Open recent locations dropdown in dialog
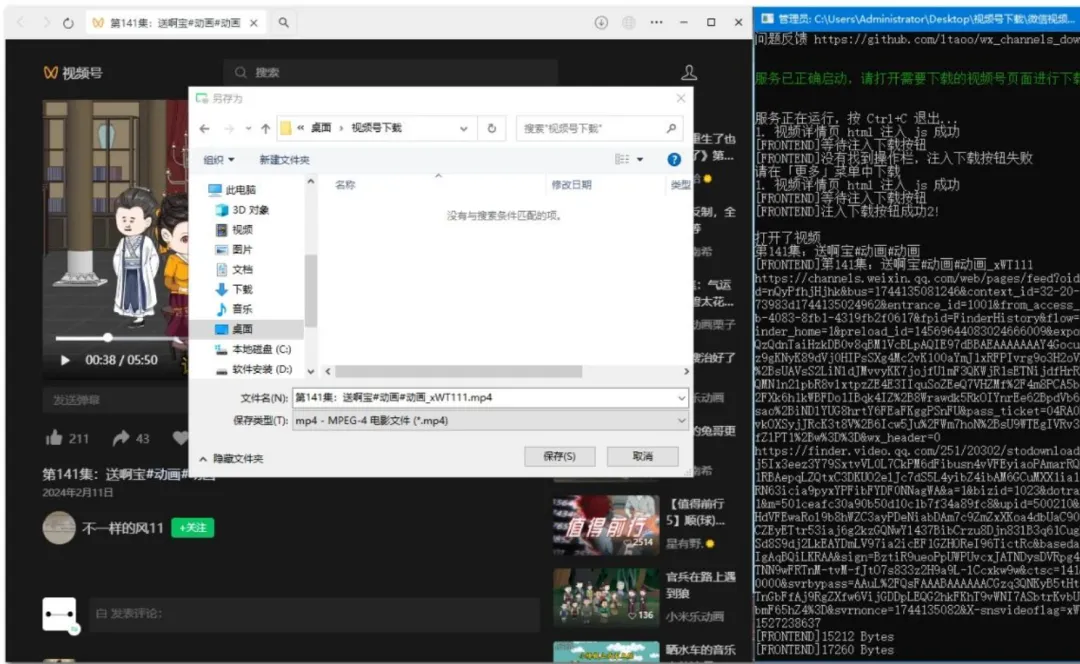Screen dimensions: 1080x664 tap(248, 129)
